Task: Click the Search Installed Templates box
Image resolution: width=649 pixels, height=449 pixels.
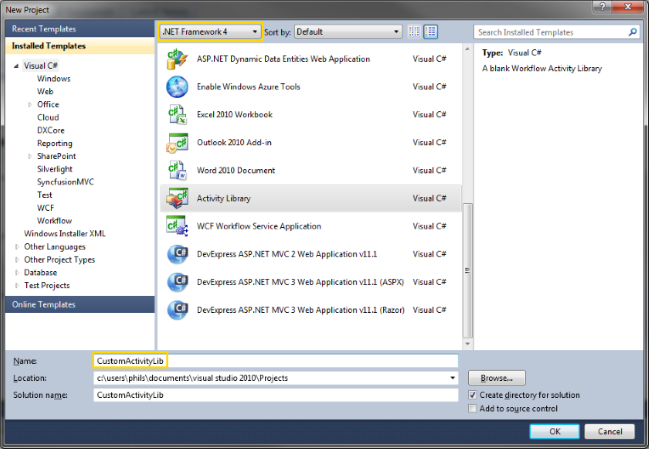Action: click(556, 32)
